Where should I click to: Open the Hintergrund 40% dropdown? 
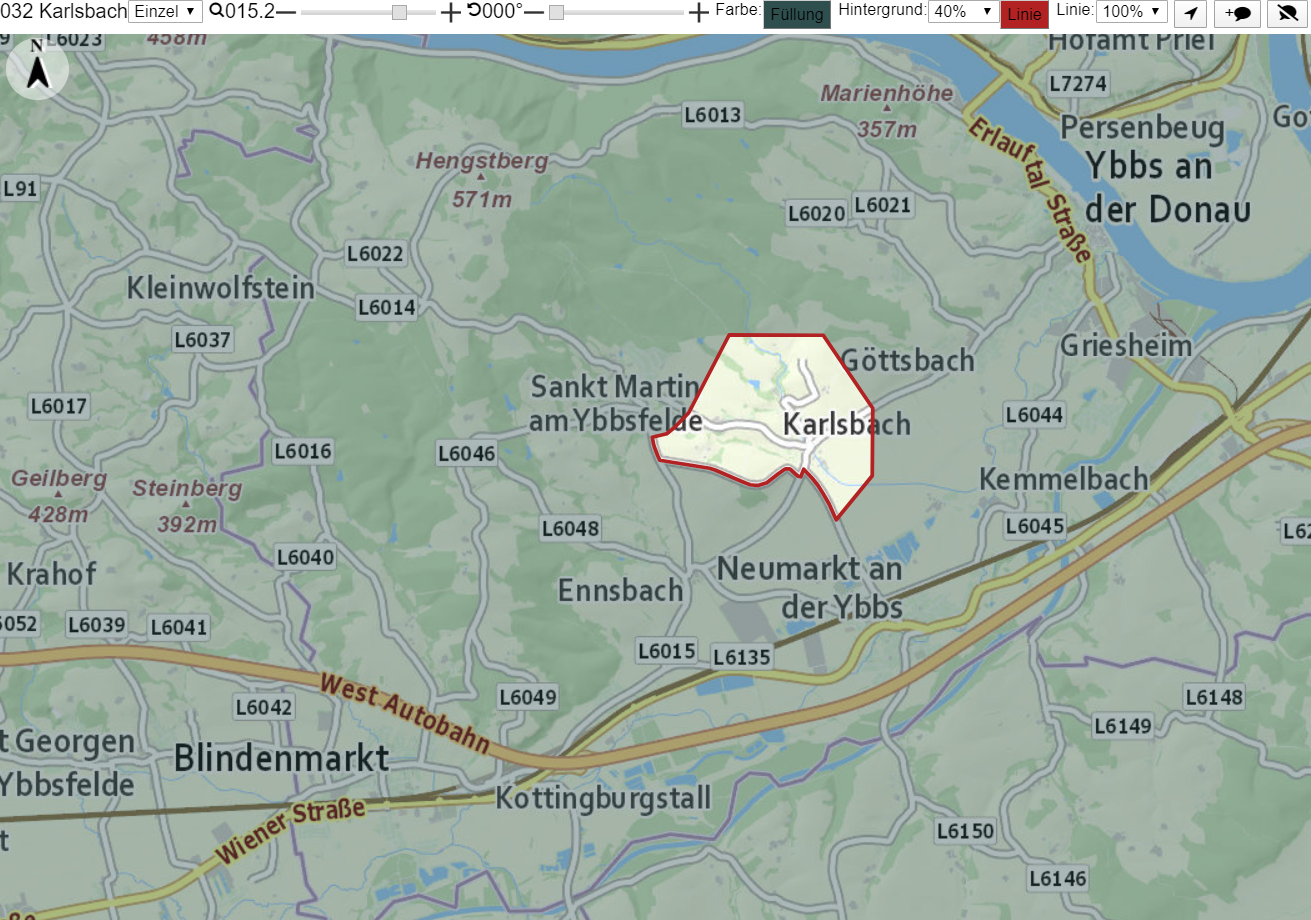tap(964, 12)
